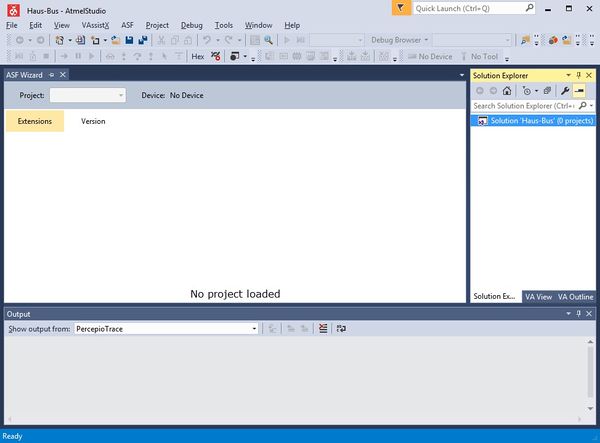
Task: Click the Save All toolbar icon
Action: point(144,40)
